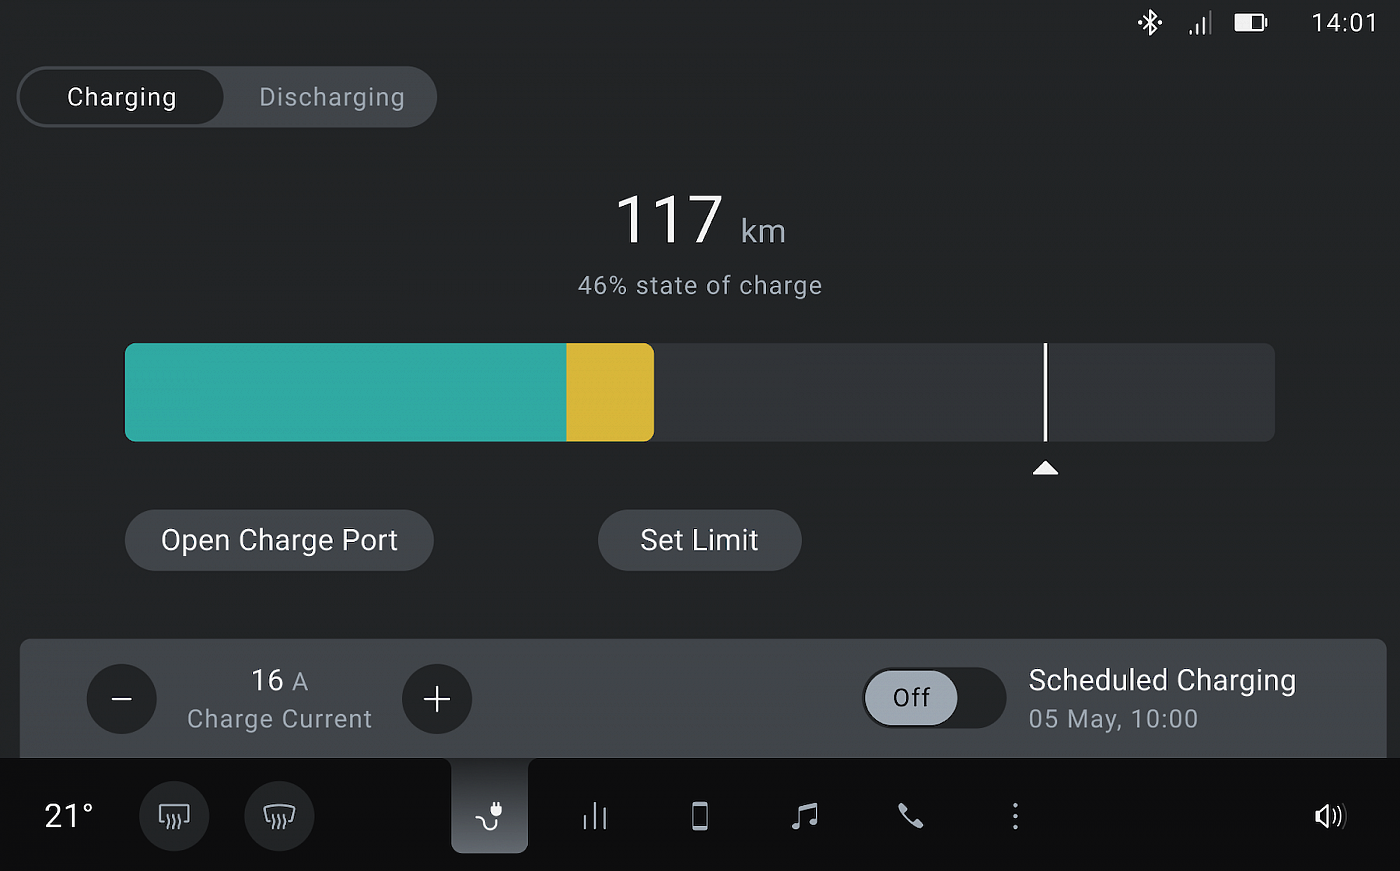Open the three-dot more options menu
The image size is (1400, 871).
1015,816
